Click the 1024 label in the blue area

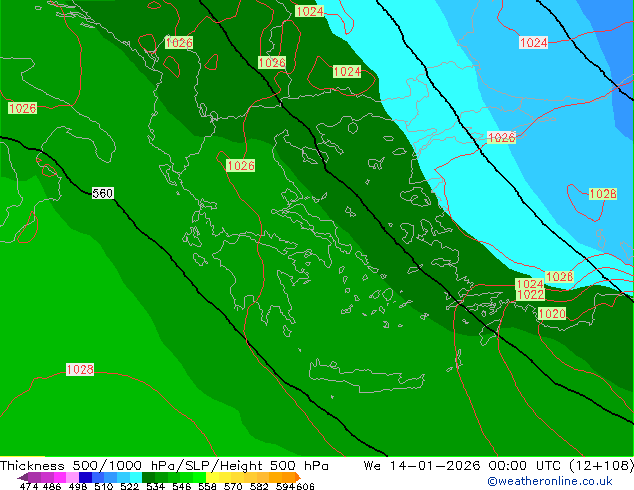(x=533, y=42)
